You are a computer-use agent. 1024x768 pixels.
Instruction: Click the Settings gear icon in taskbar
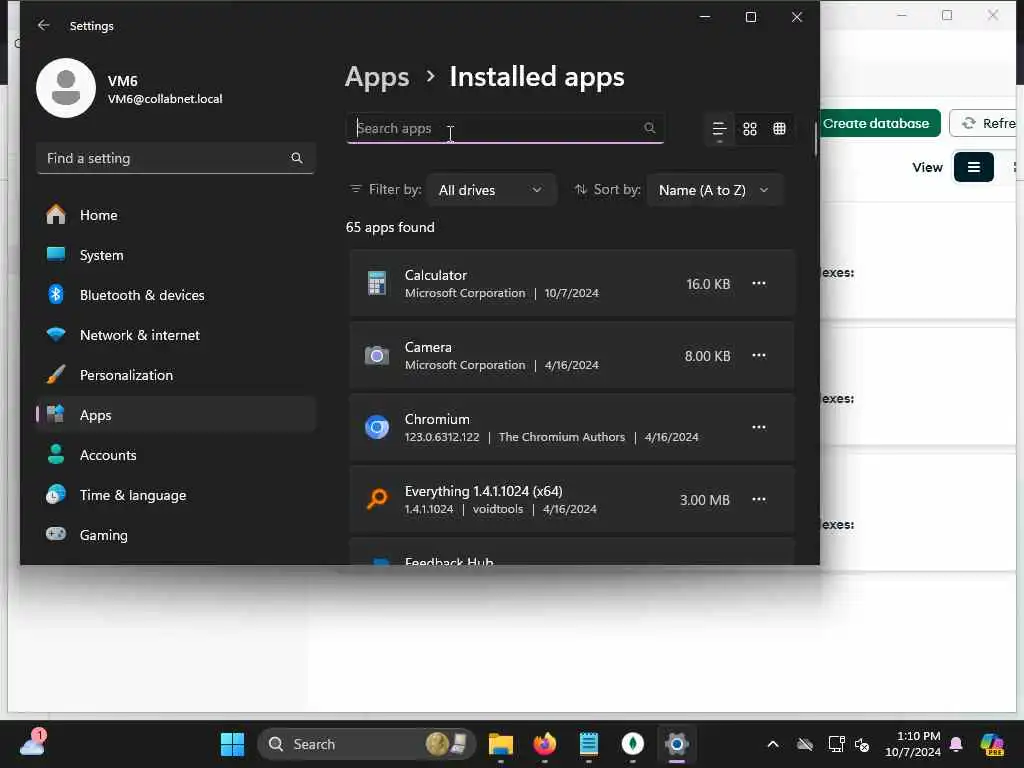pyautogui.click(x=677, y=744)
